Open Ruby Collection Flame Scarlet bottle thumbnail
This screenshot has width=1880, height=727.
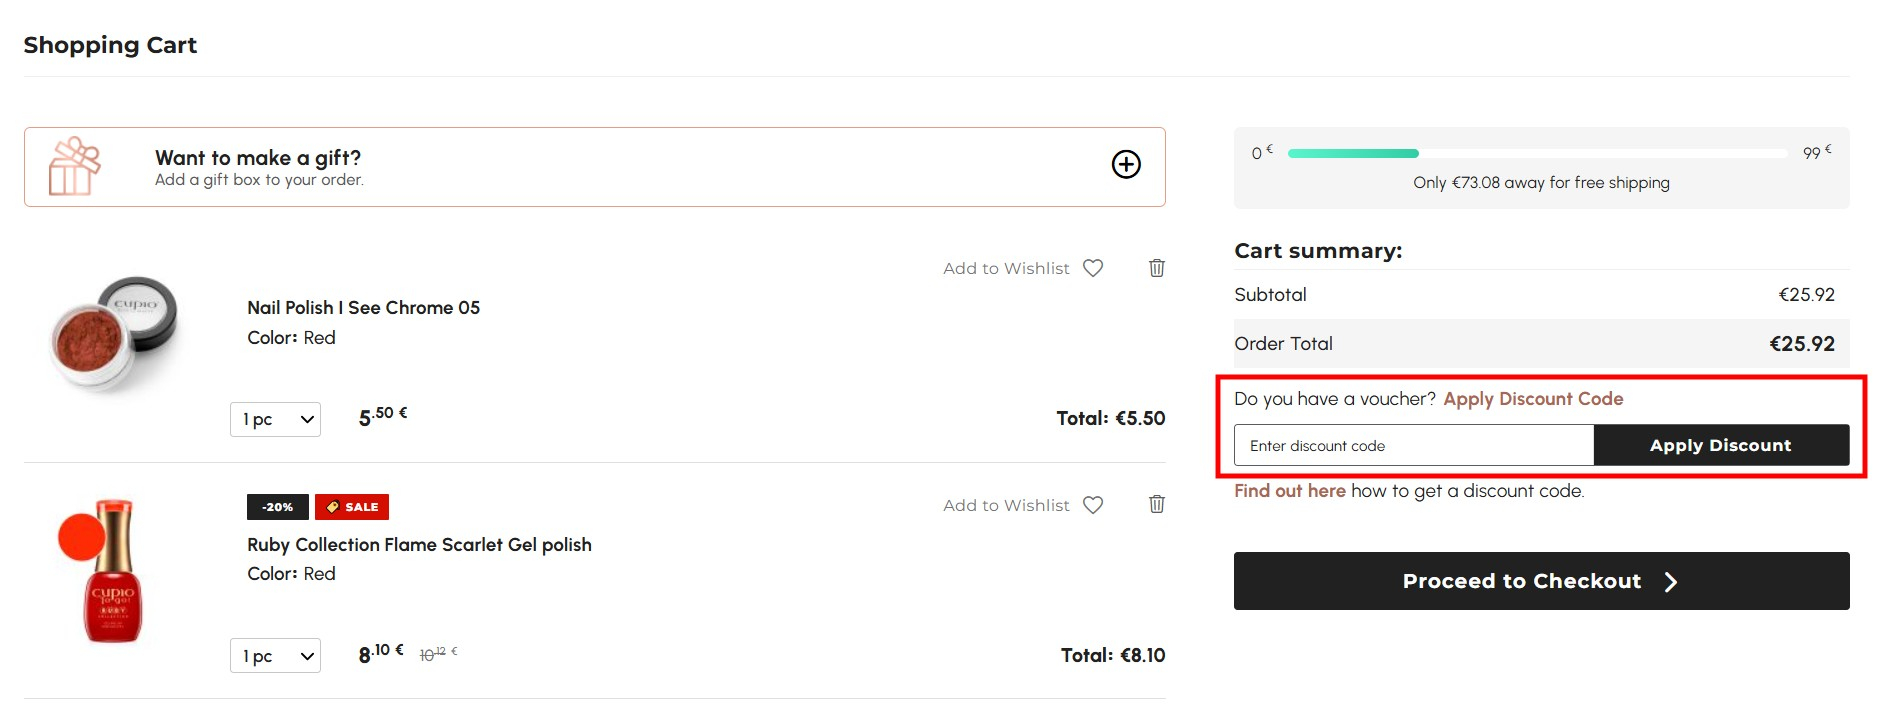pos(103,570)
